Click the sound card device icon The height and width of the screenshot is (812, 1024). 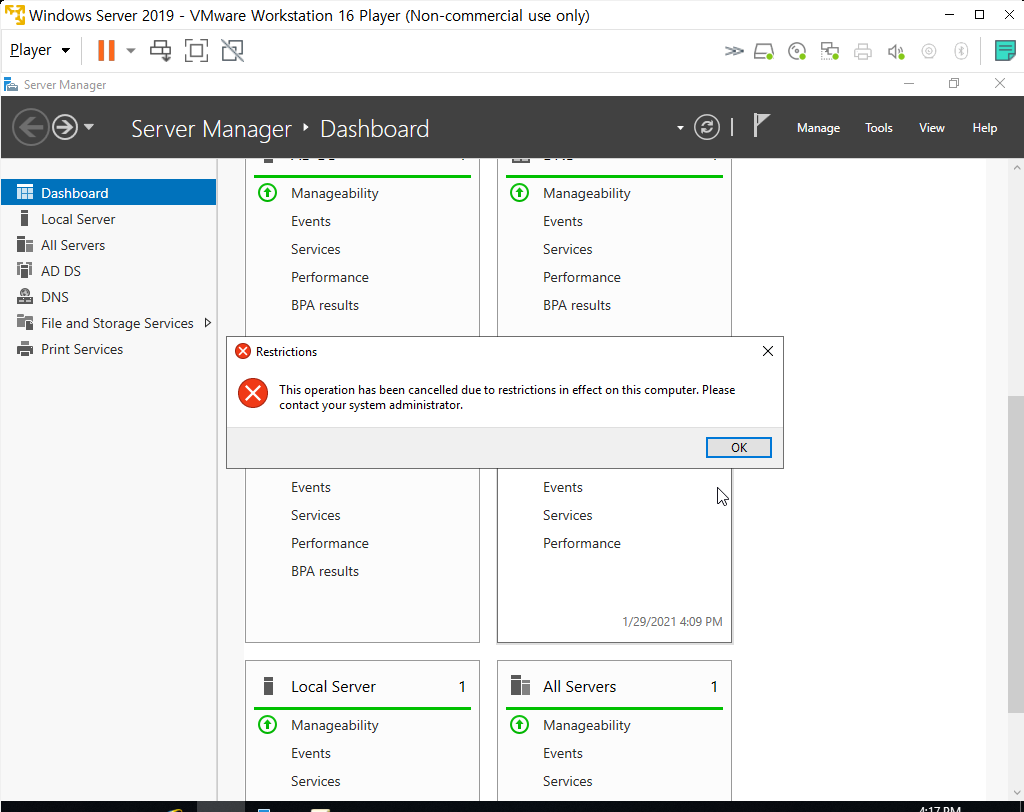click(896, 52)
